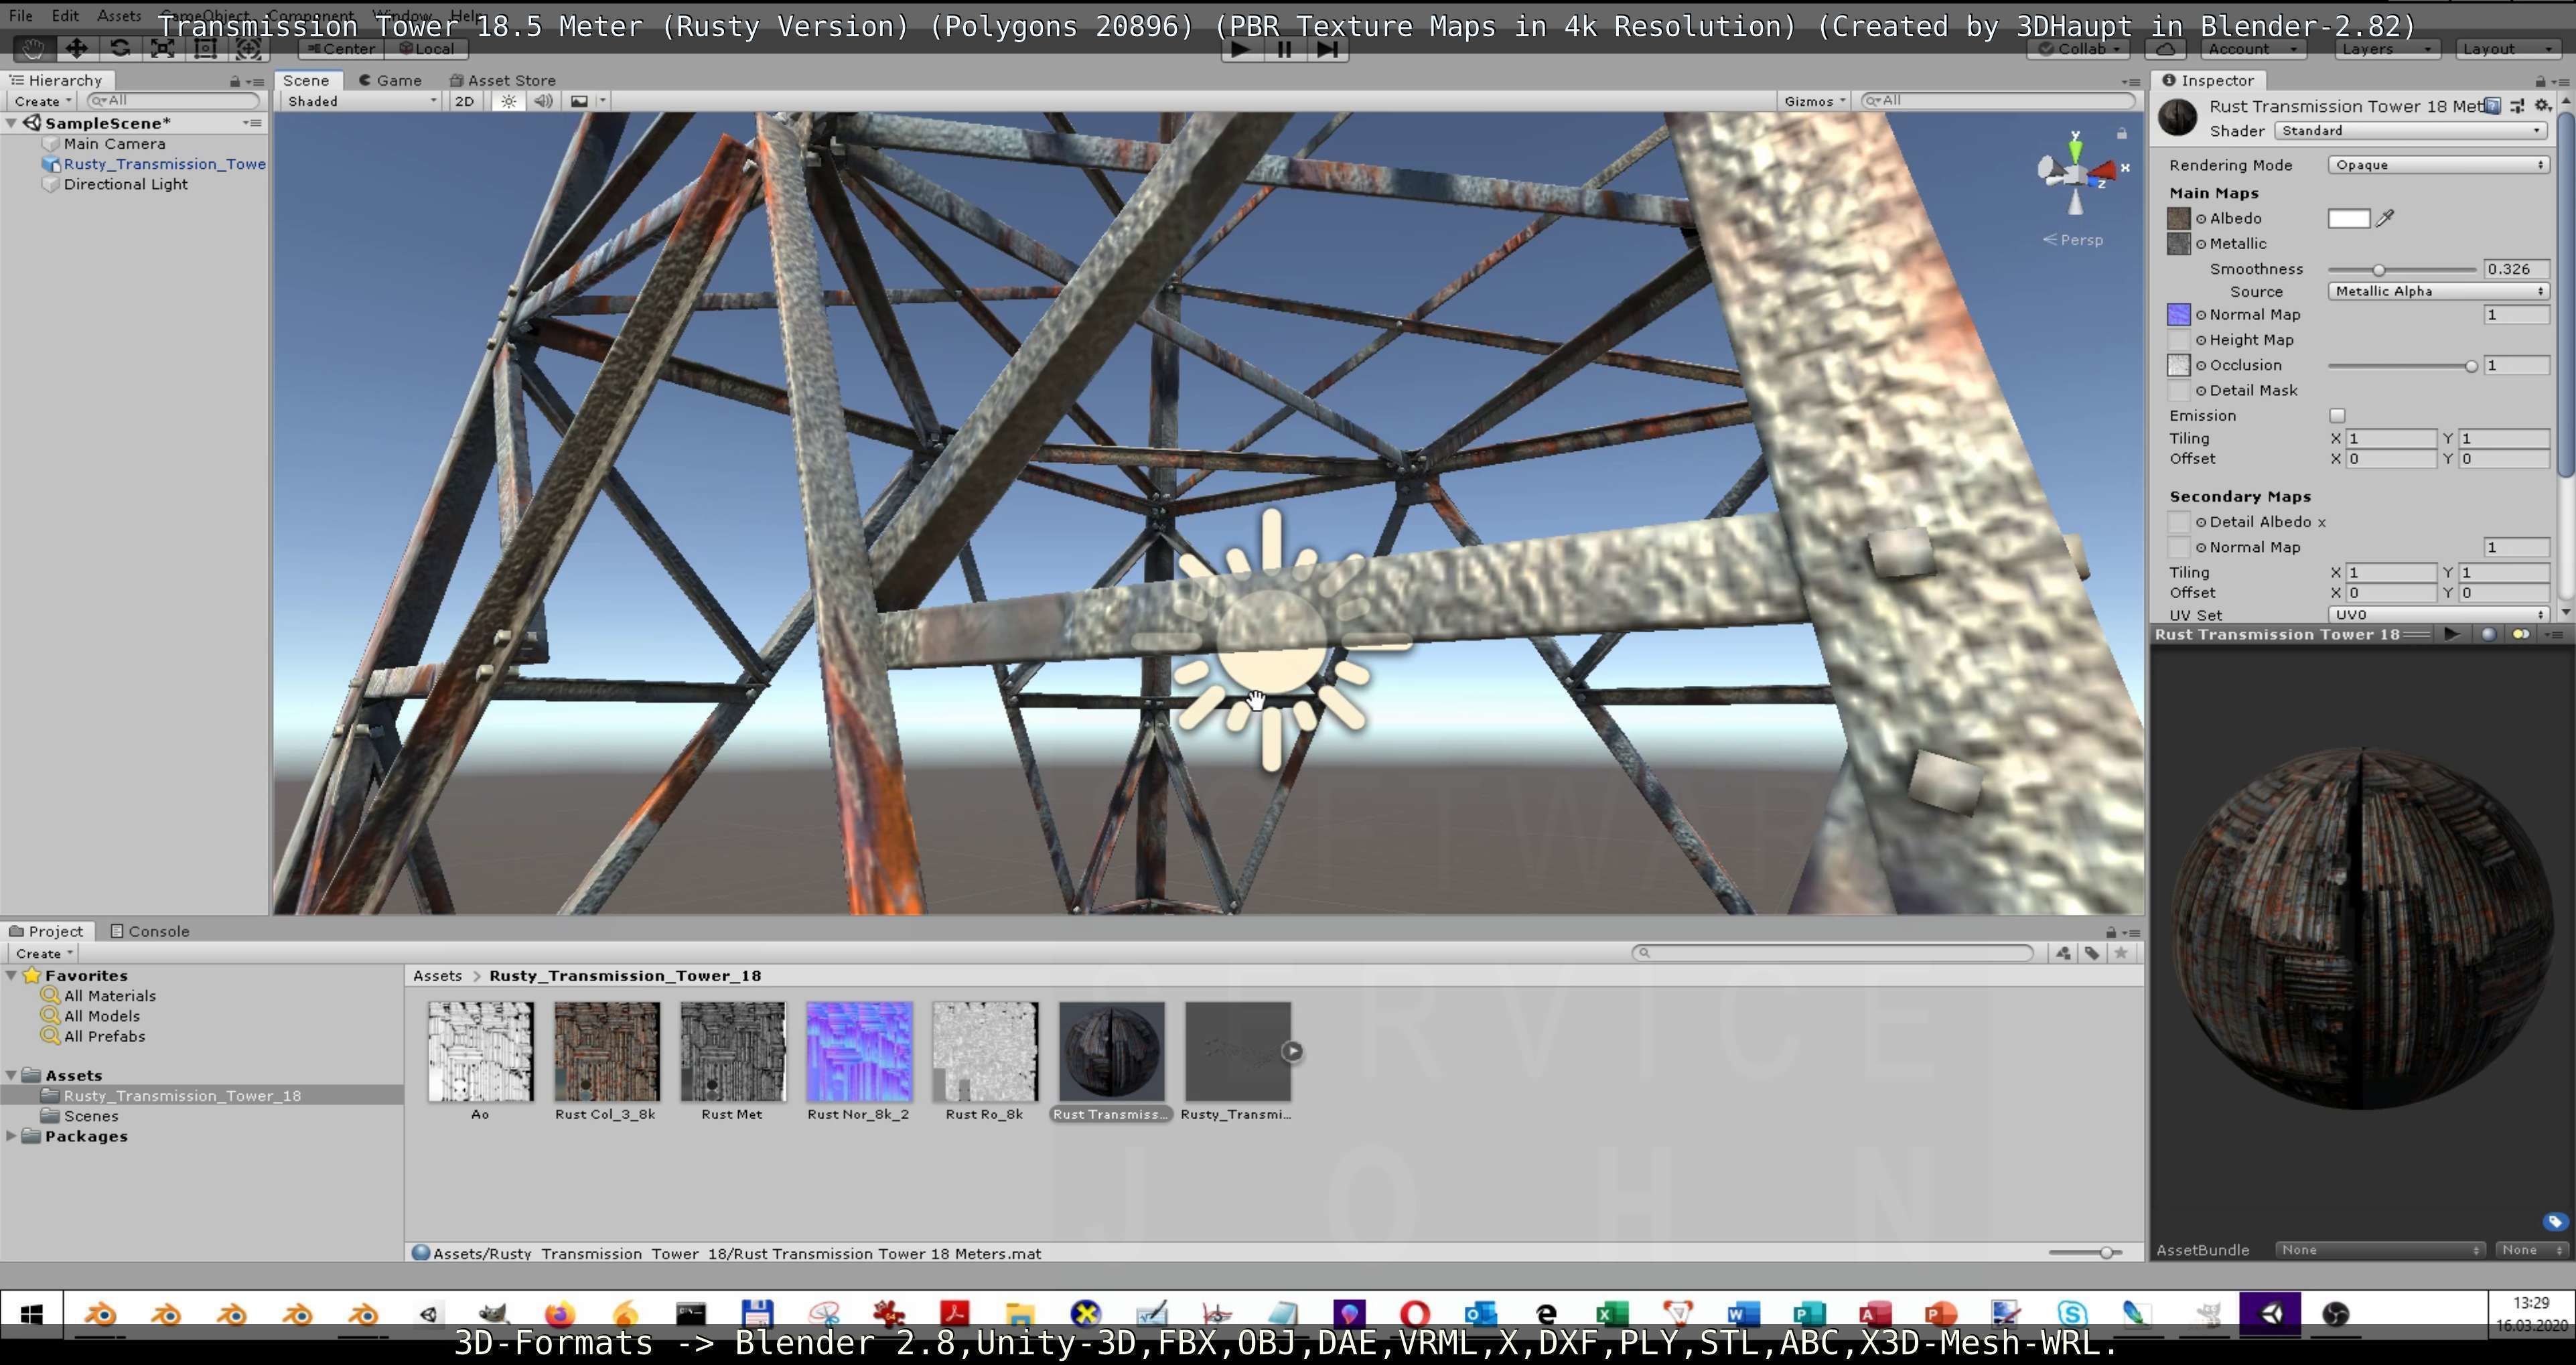Select the Rust Nor_8k_2 normal texture
Viewport: 2576px width, 1365px height.
[x=858, y=1062]
